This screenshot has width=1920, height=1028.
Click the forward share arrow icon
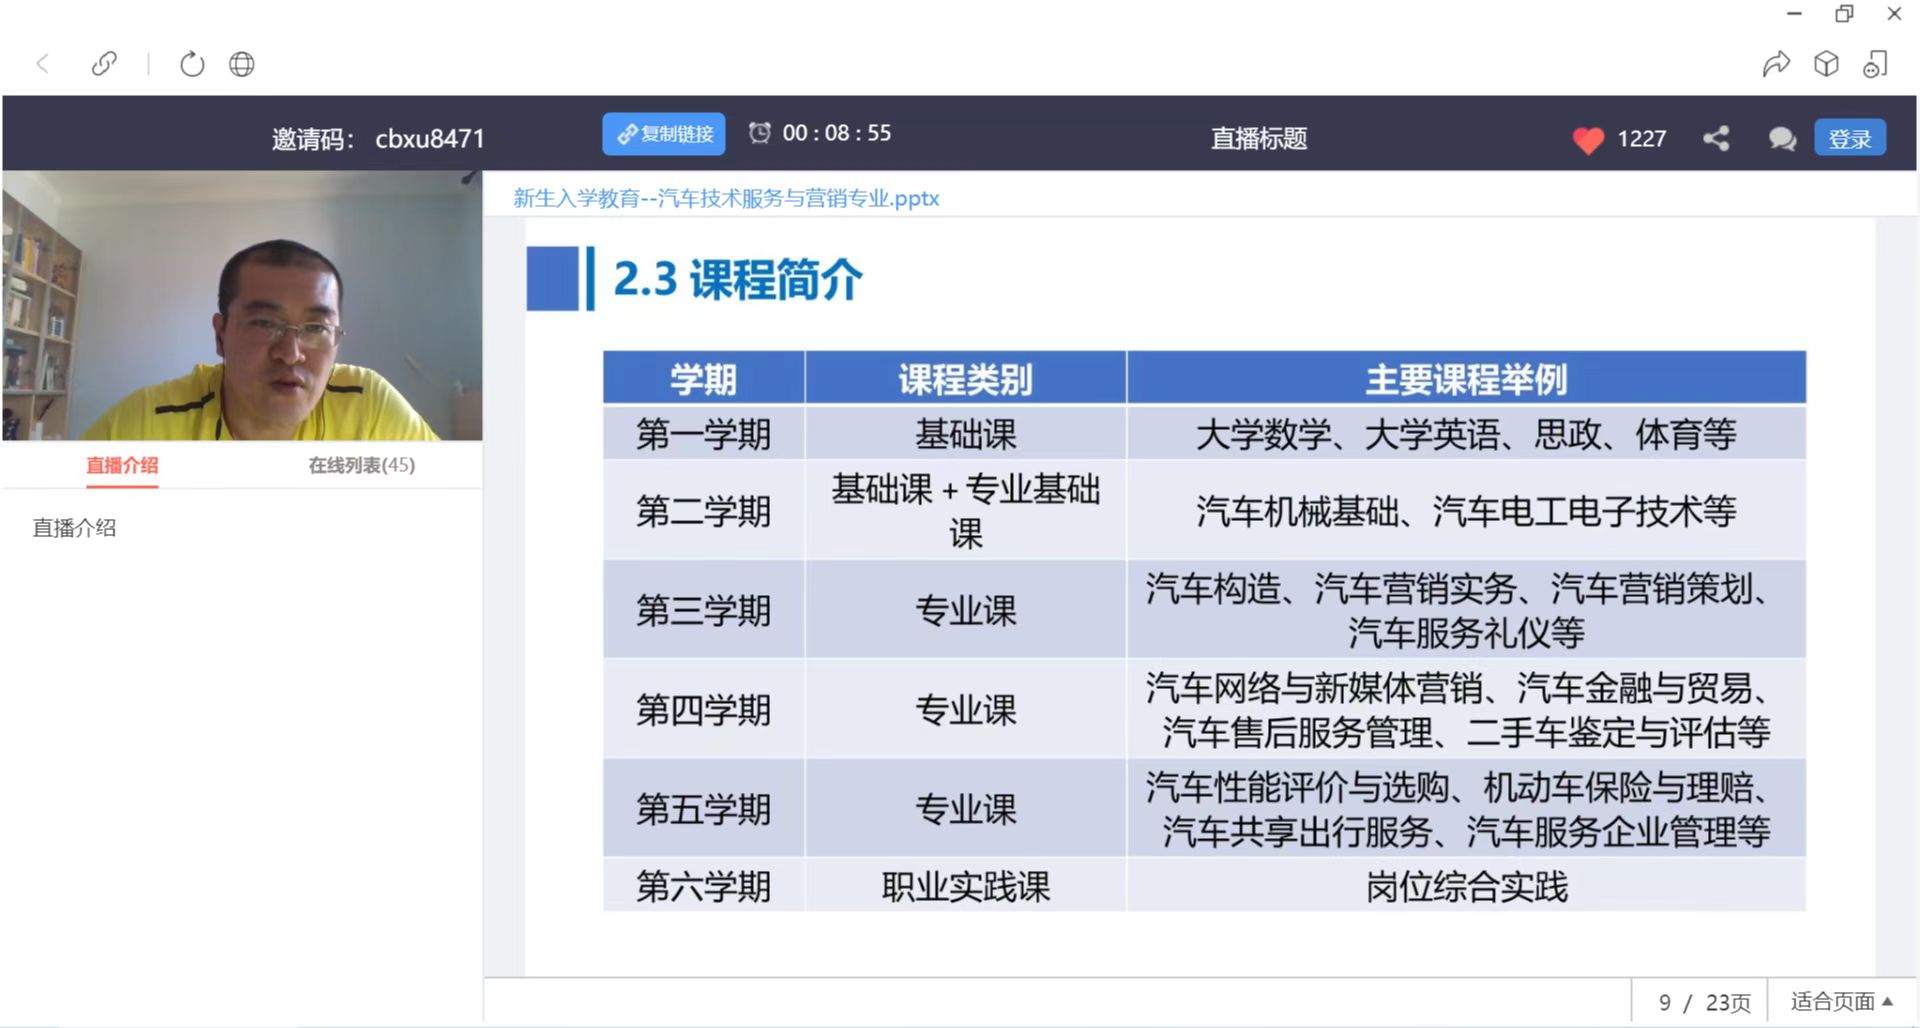point(1776,64)
